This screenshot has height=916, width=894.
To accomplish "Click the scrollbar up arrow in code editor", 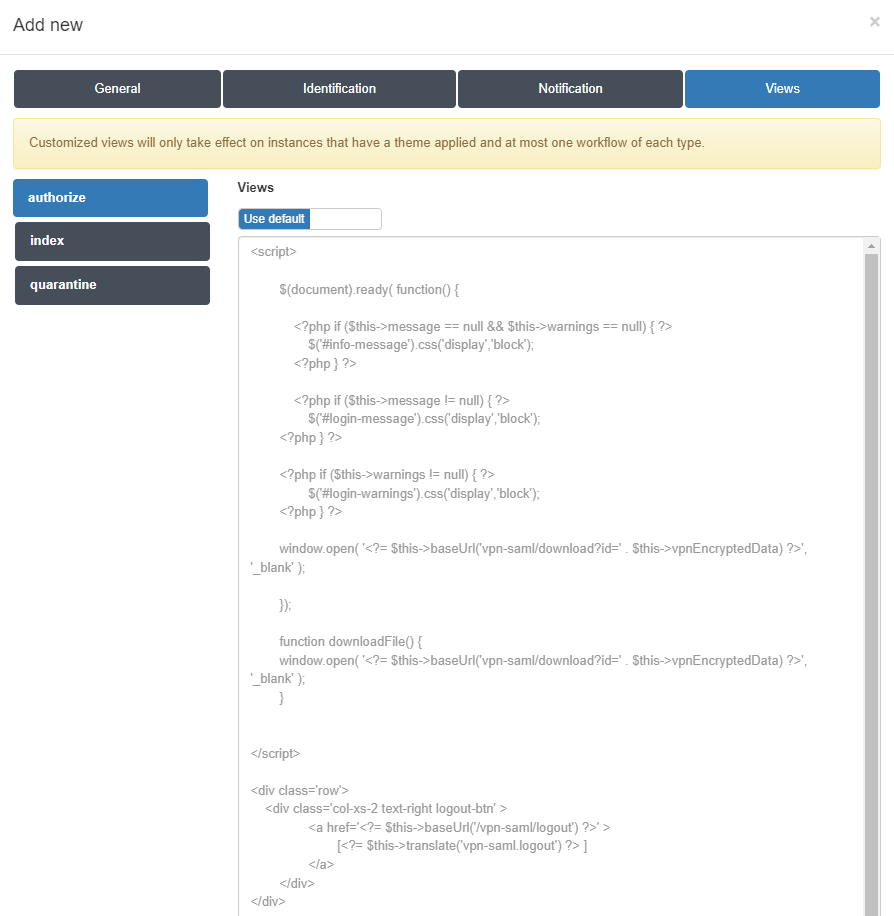I will (x=872, y=246).
